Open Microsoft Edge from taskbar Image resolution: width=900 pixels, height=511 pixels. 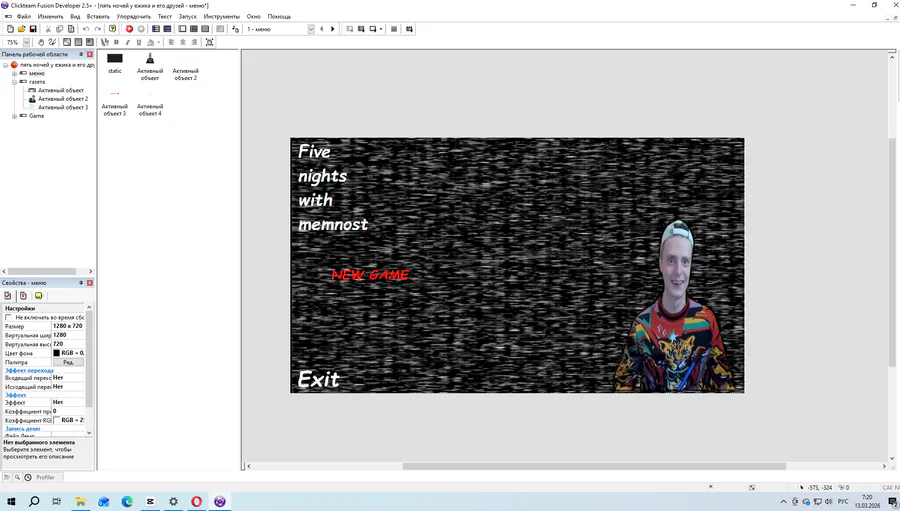click(x=127, y=501)
